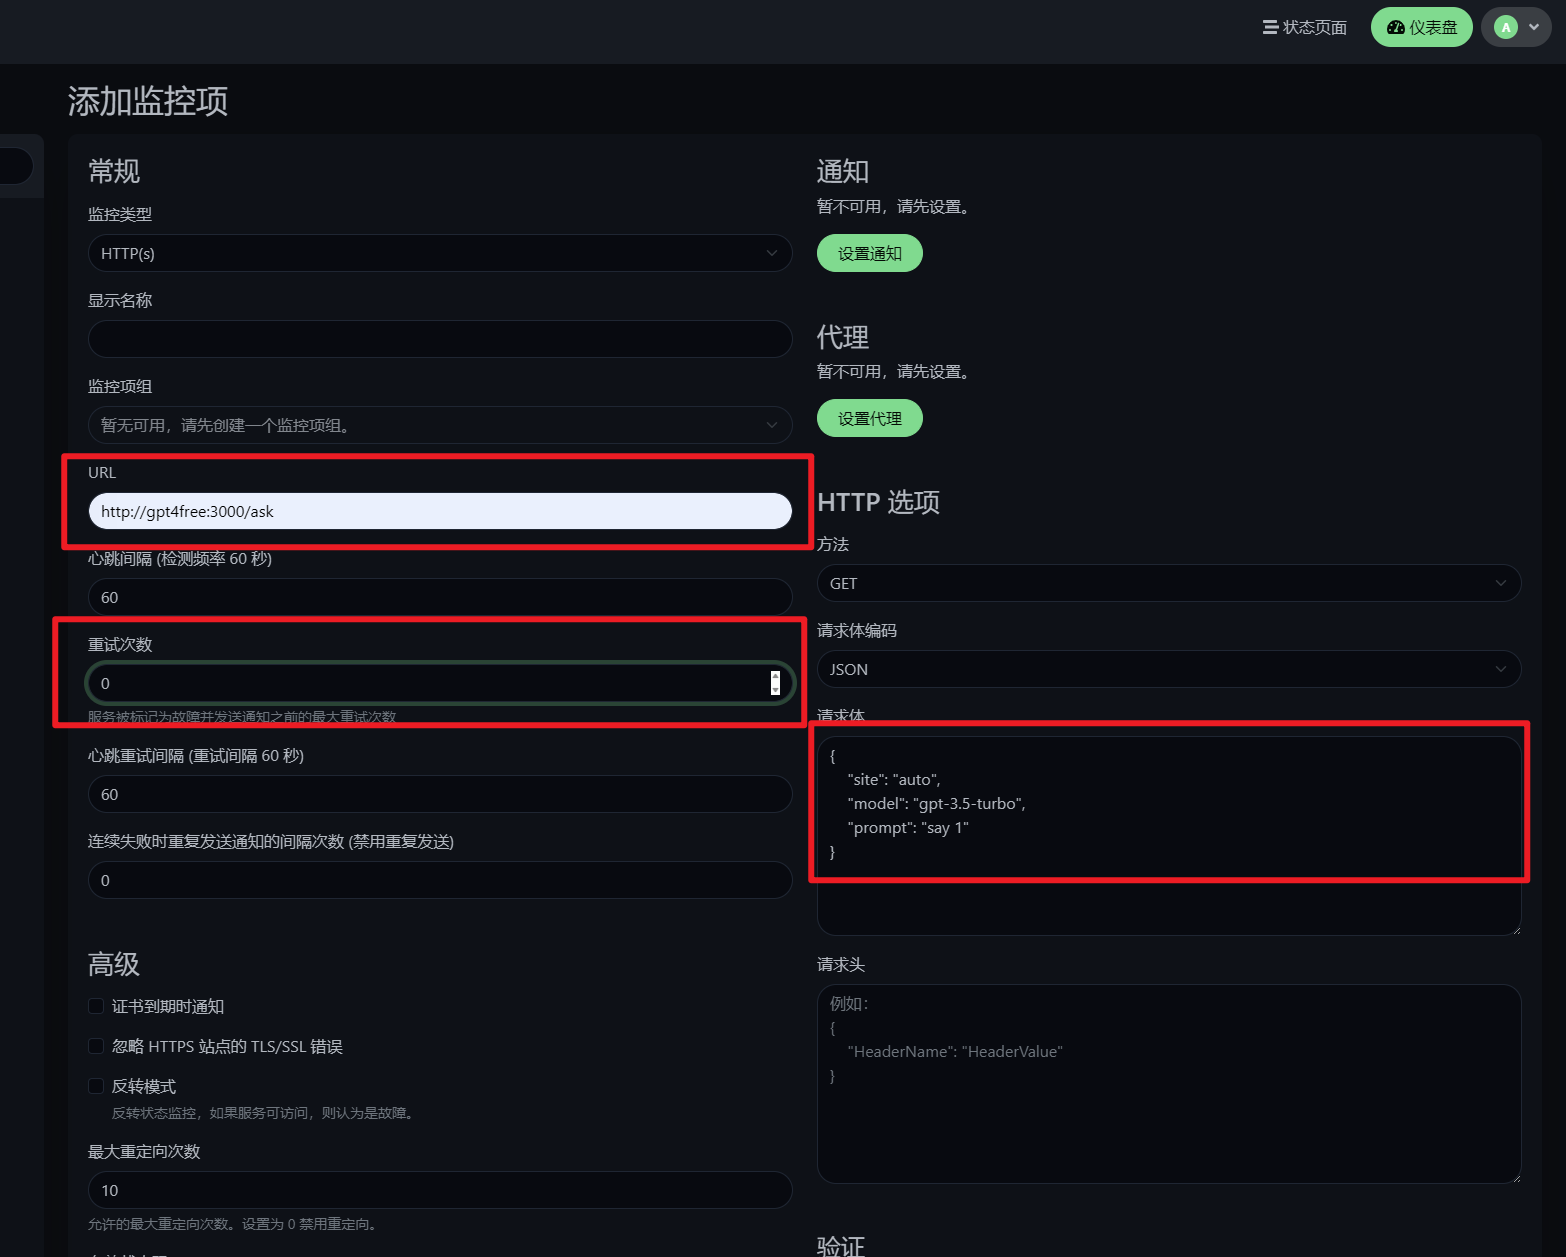Enable 证书到期时通知 checkbox
This screenshot has height=1257, width=1566.
(95, 1006)
